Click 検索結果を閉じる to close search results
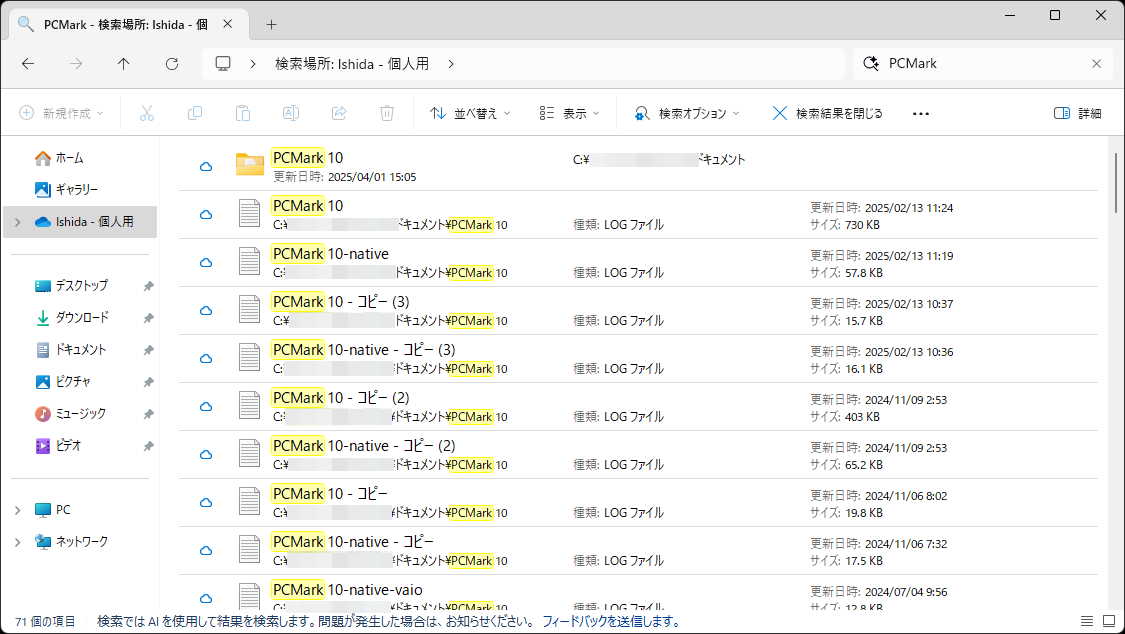The image size is (1125, 634). pos(830,113)
